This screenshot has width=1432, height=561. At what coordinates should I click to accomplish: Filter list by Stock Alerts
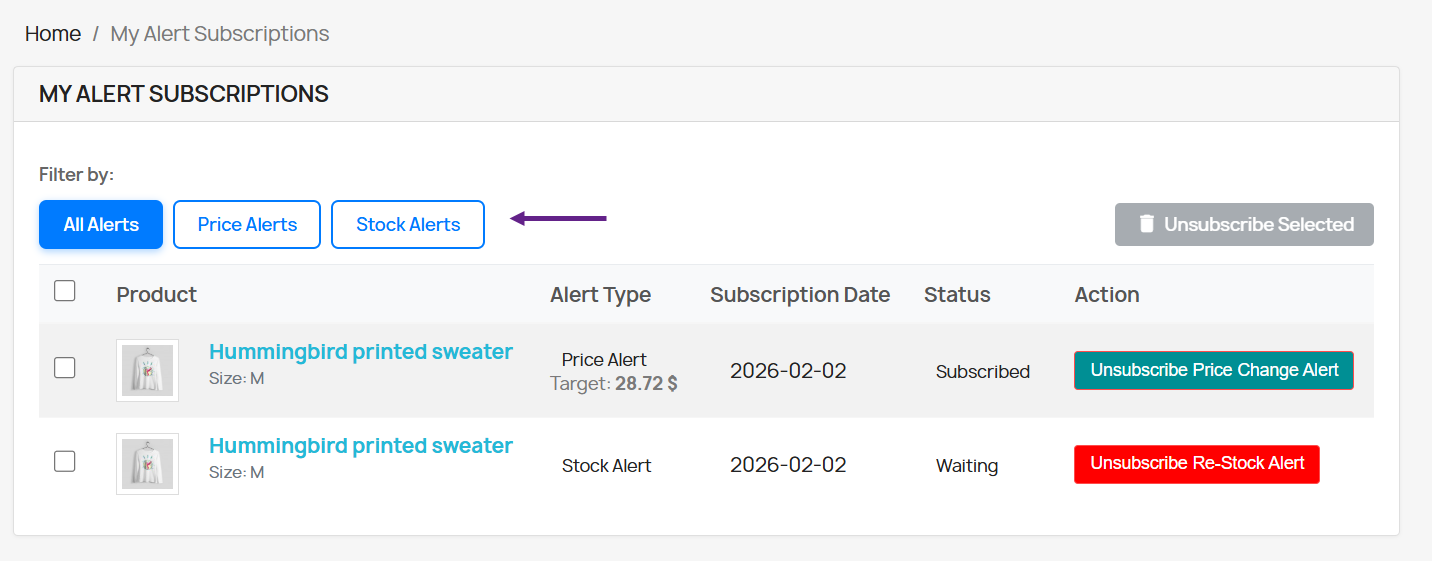click(408, 224)
